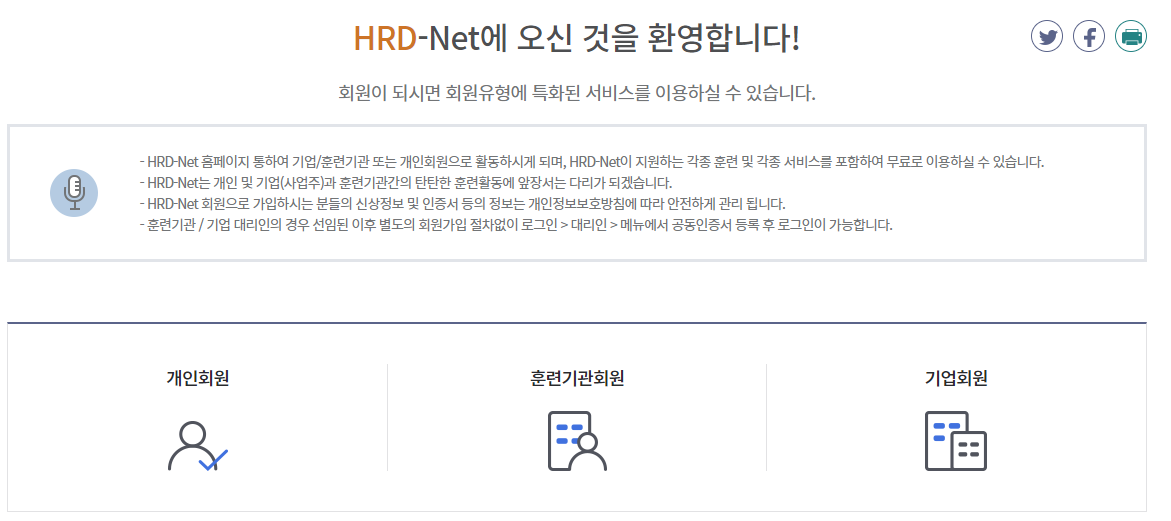Choose the 훈련기관회원 heading
Image resolution: width=1171 pixels, height=521 pixels.
click(577, 378)
